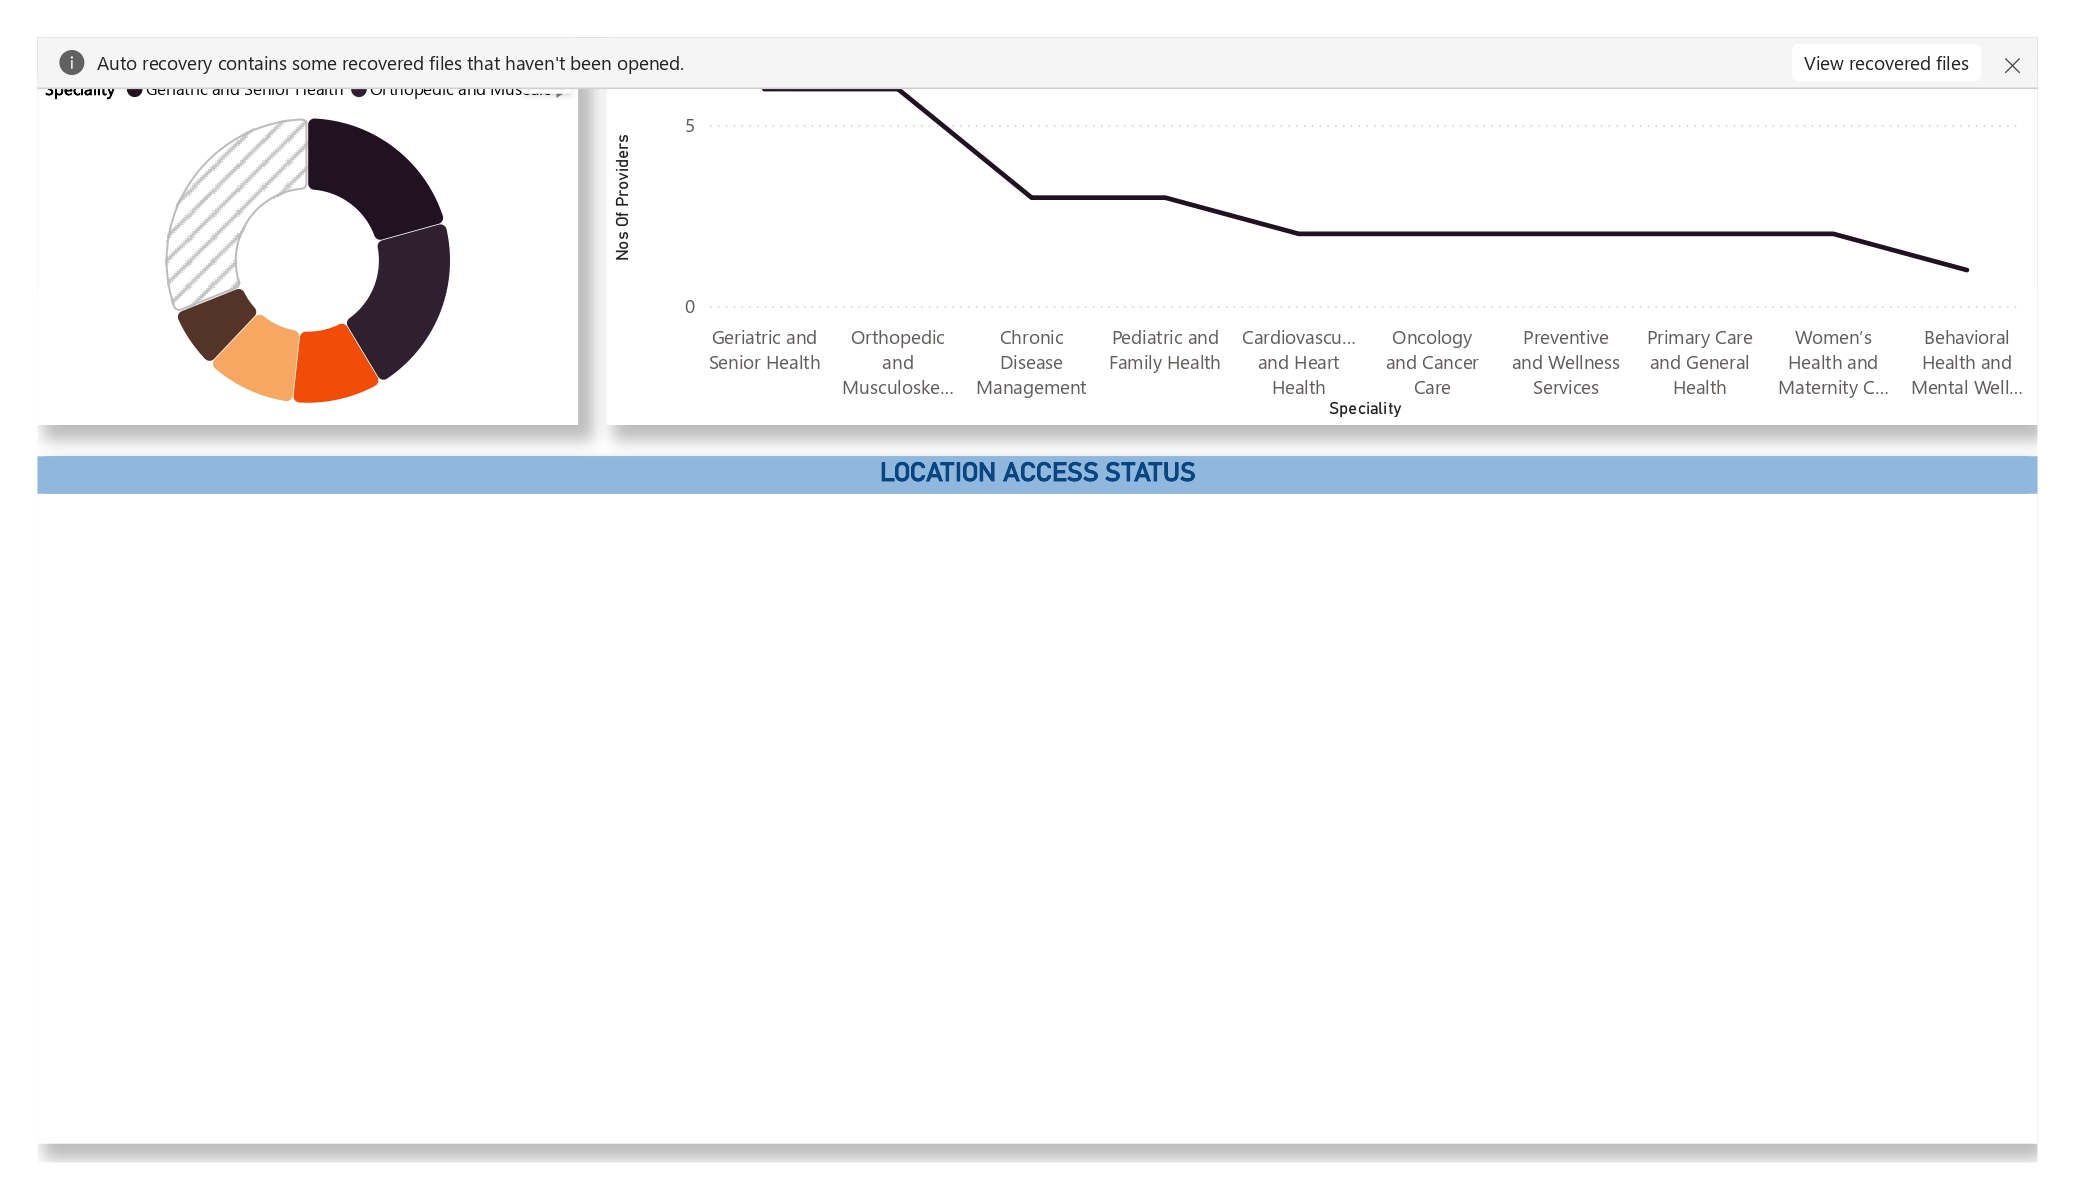The height and width of the screenshot is (1200, 2075).
Task: Click Pediatric and Family Health axis label
Action: (x=1164, y=350)
